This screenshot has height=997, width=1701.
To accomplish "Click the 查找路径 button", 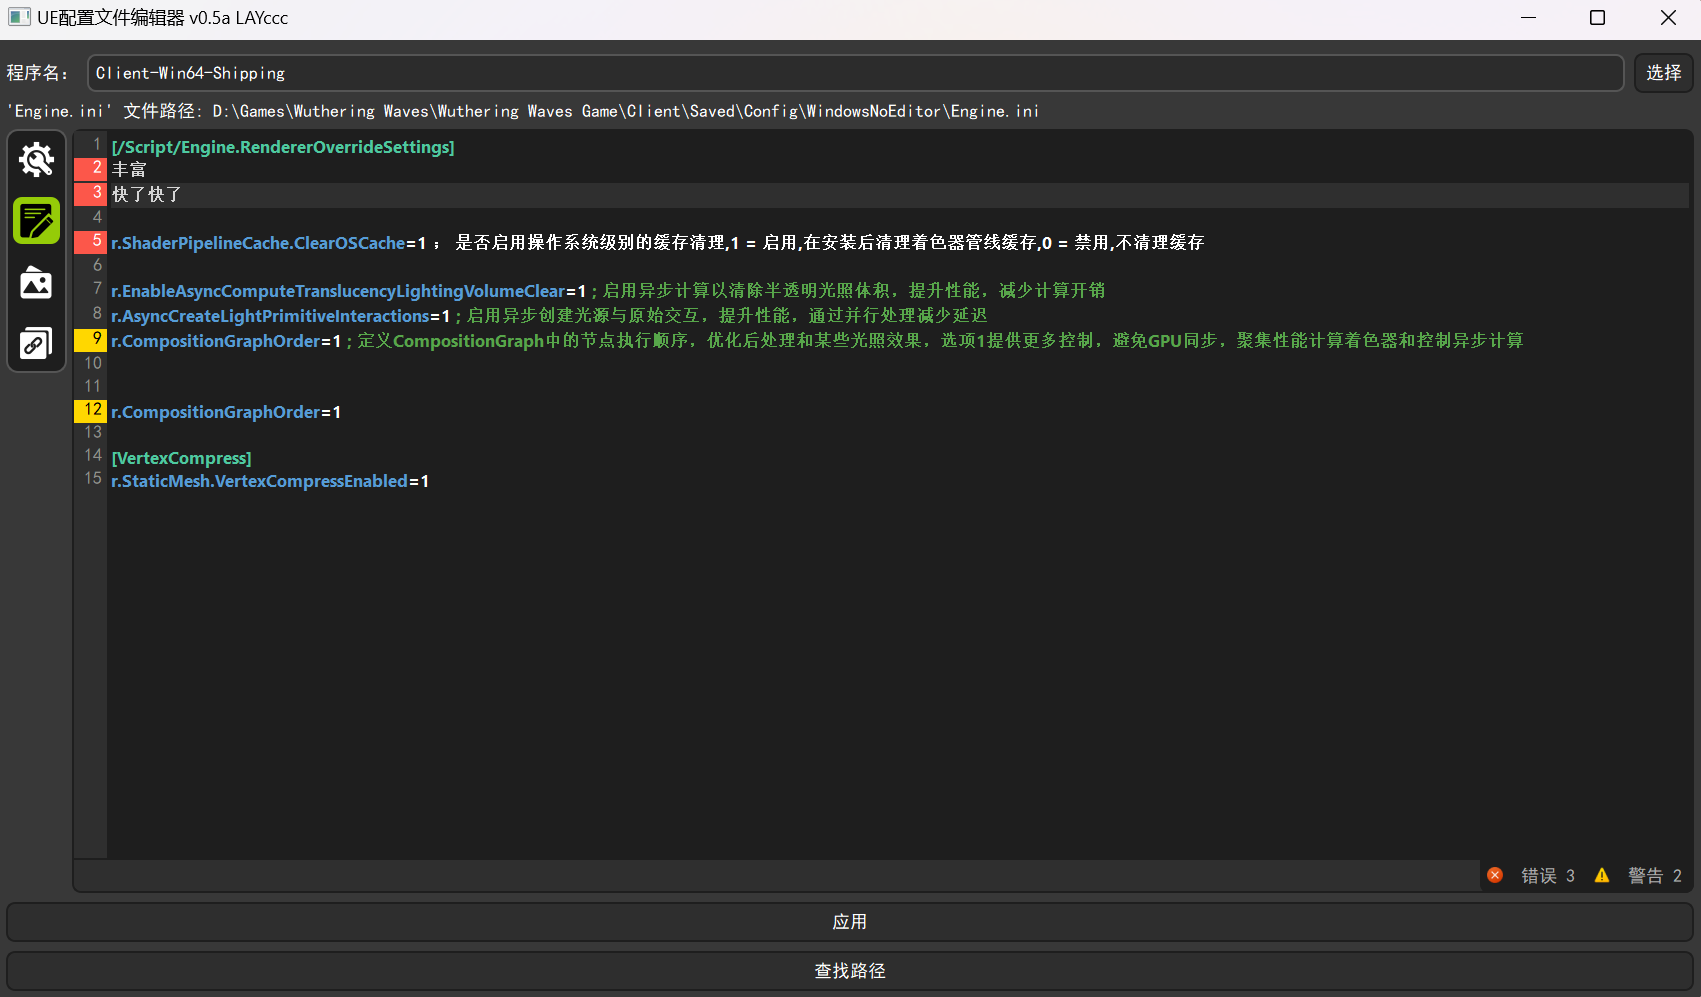I will [850, 971].
